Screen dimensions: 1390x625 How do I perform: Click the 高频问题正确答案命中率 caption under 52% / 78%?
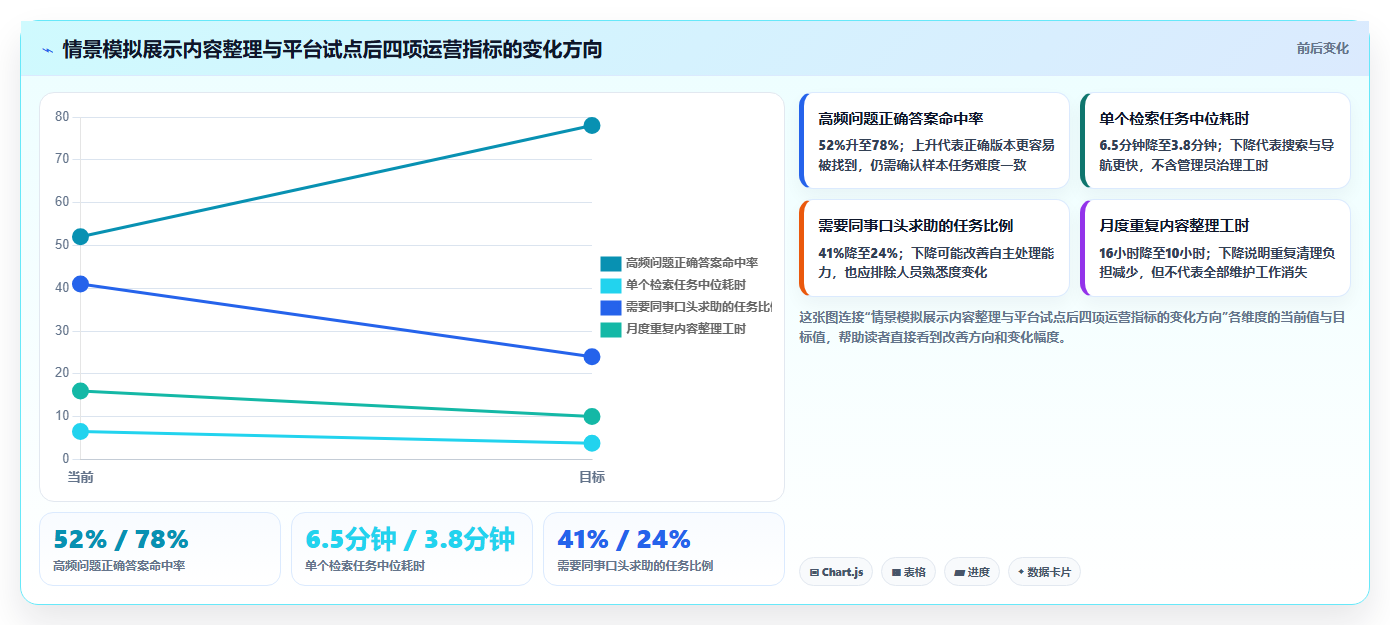click(x=119, y=566)
